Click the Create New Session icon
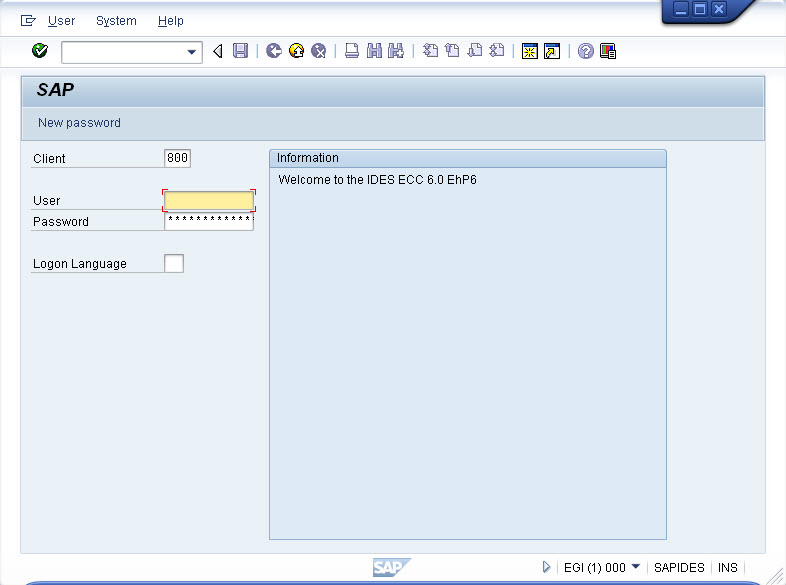 pos(530,51)
